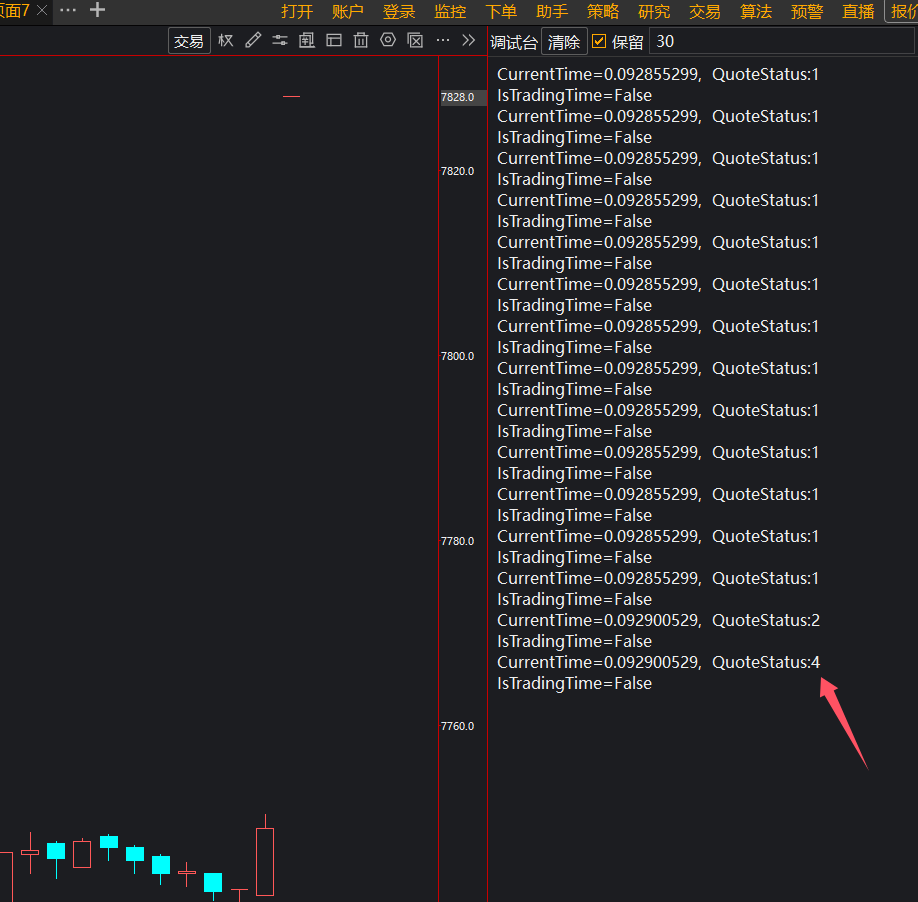Open the tab list three-dot menu

pyautogui.click(x=68, y=10)
